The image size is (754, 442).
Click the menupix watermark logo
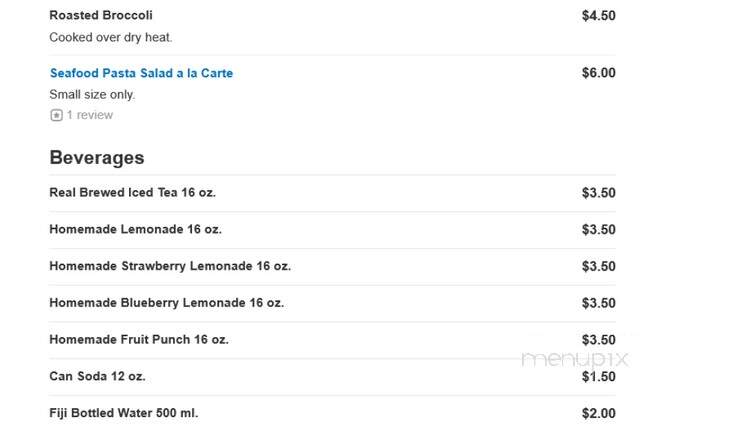[575, 359]
